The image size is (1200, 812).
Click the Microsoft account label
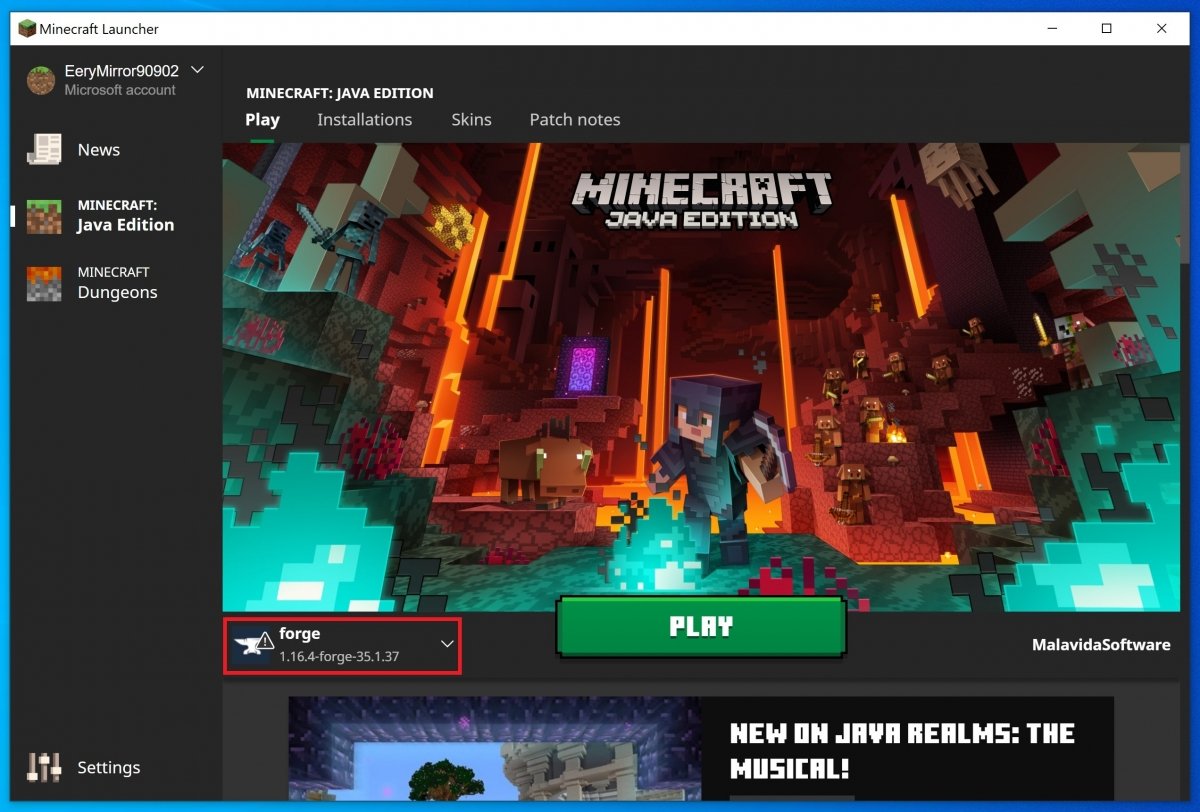click(120, 90)
